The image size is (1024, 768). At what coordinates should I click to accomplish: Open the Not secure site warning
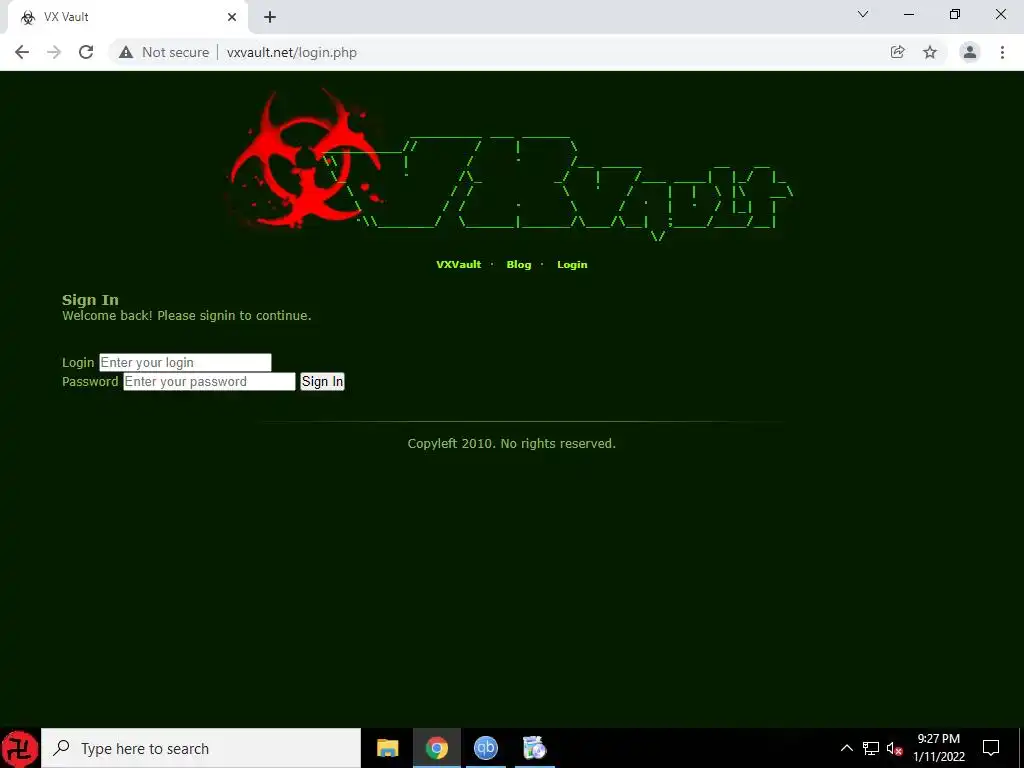[165, 52]
